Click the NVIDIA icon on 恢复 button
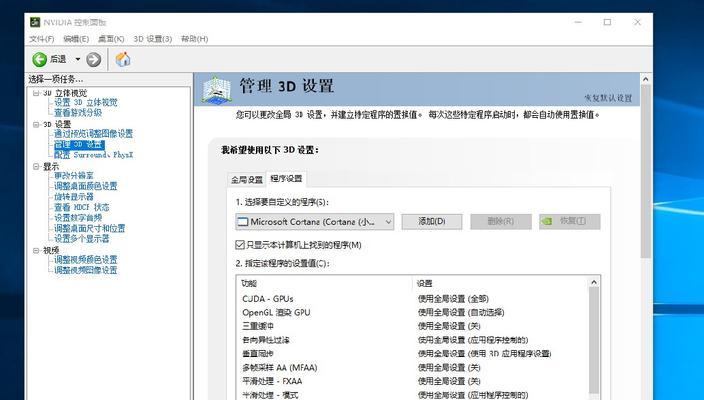Screen dimensions: 704x400 pos(547,221)
